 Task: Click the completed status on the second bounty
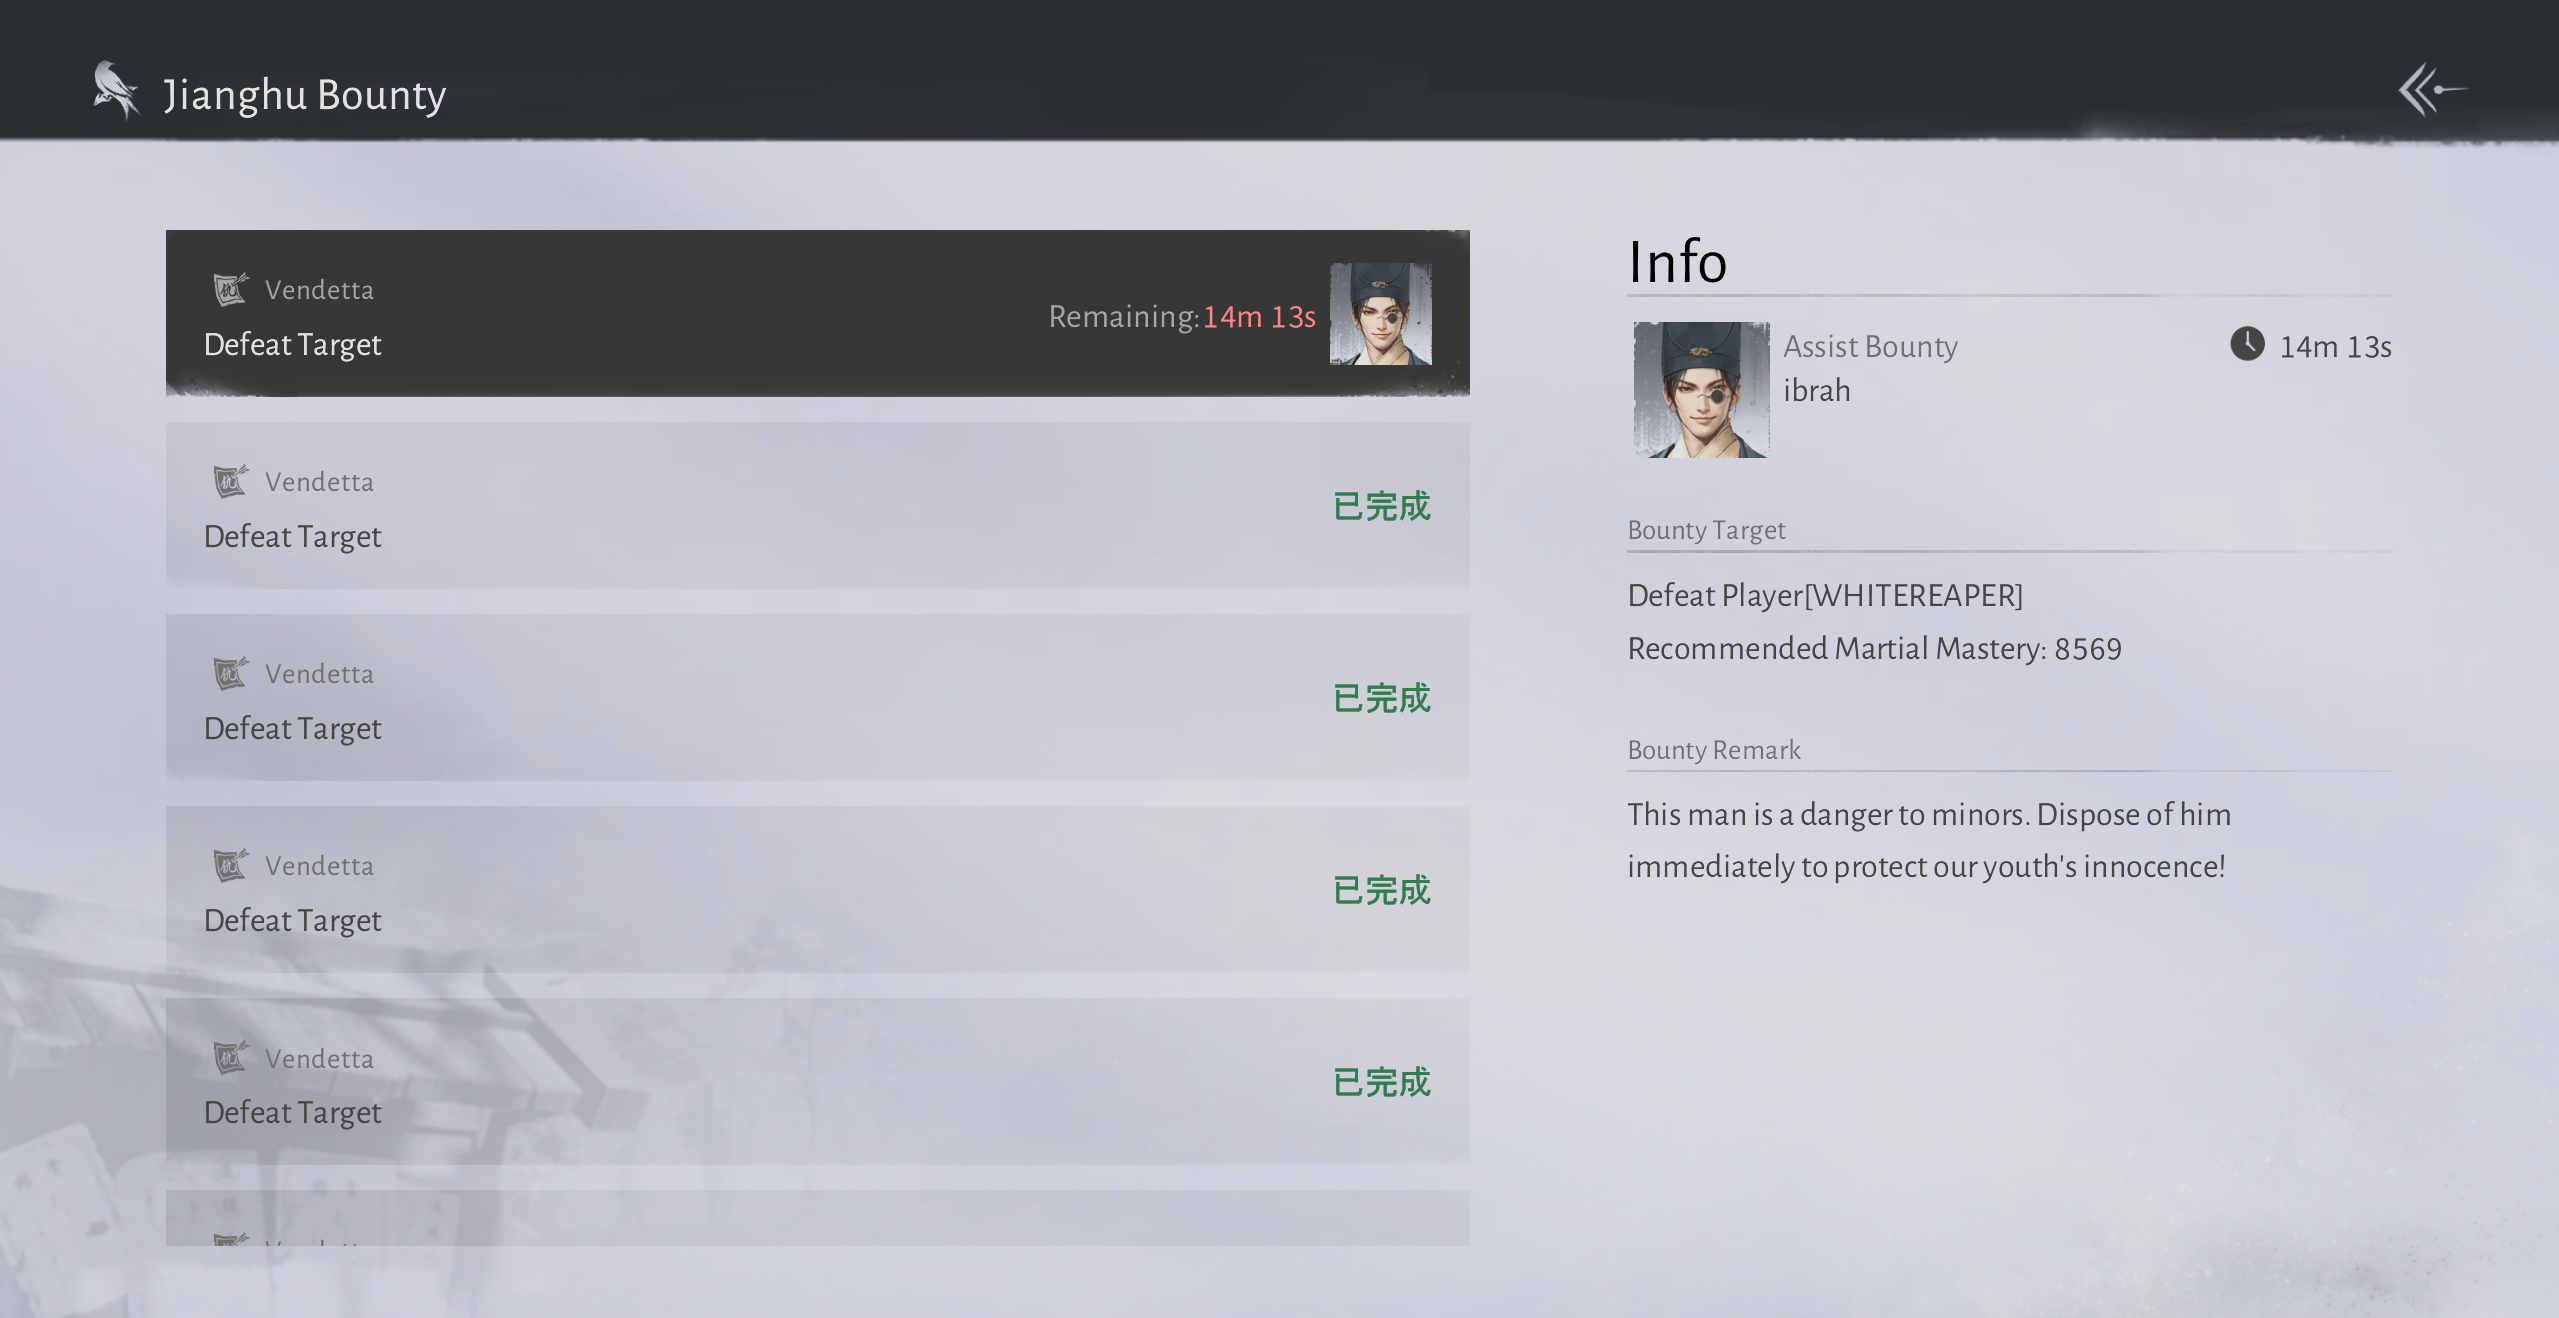1382,506
